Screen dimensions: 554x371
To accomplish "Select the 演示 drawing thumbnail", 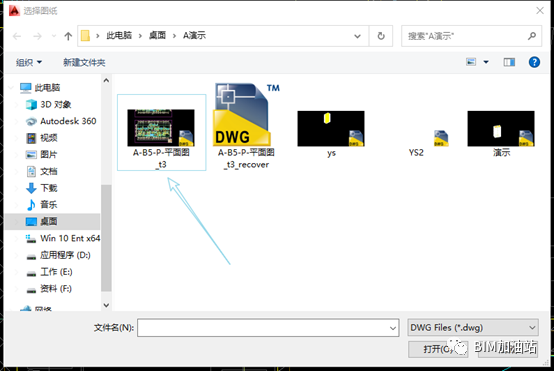I will coord(501,134).
